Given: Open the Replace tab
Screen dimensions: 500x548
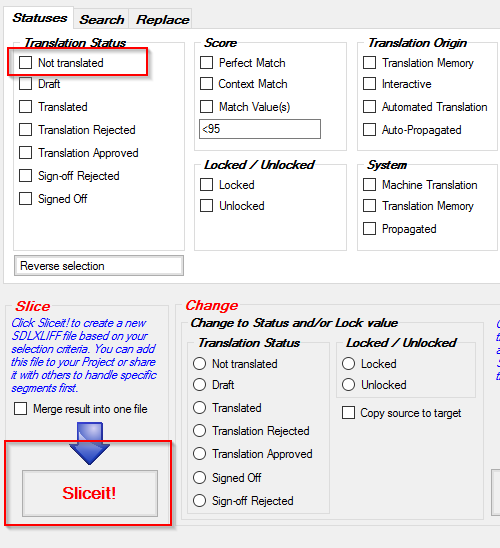Looking at the screenshot, I should (x=163, y=19).
